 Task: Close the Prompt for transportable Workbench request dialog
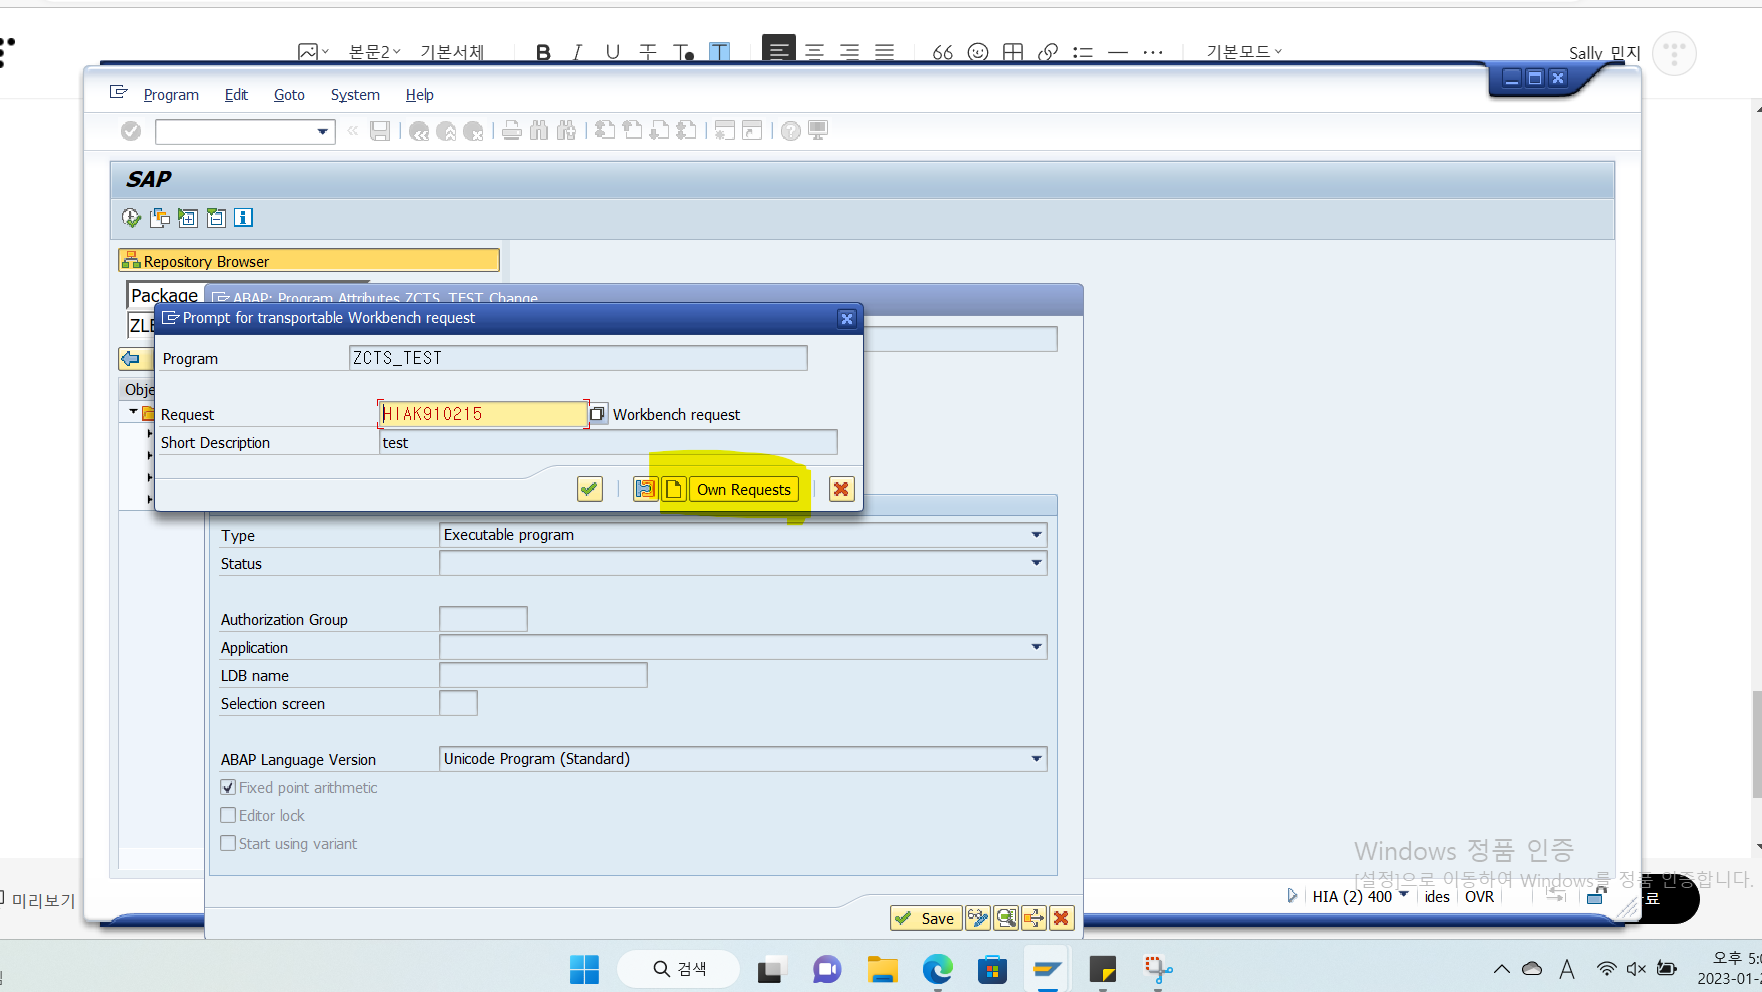coord(847,318)
